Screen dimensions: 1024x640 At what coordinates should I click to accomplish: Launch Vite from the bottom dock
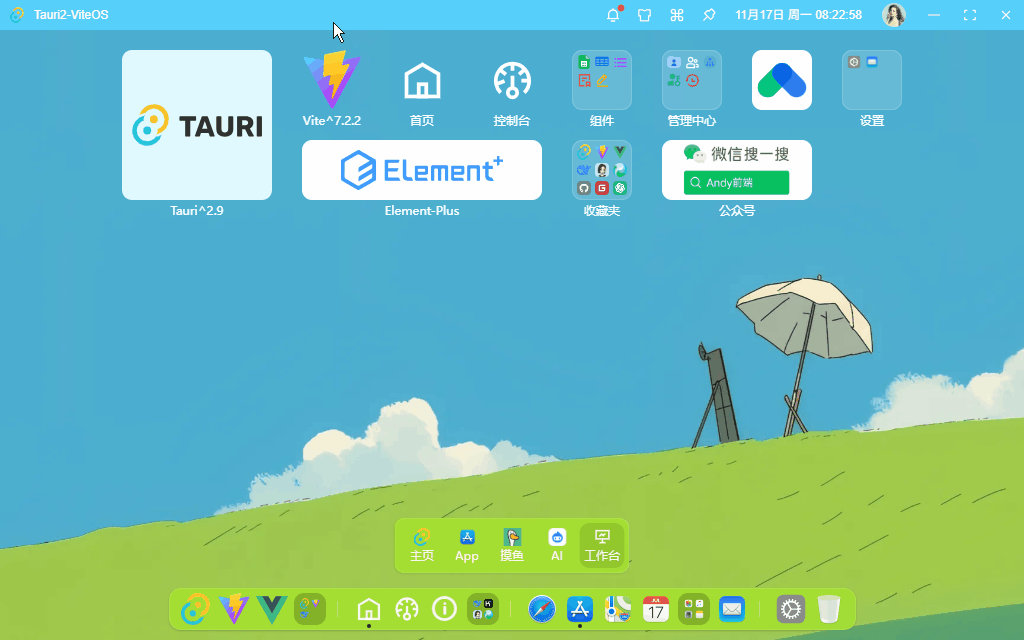click(x=233, y=609)
